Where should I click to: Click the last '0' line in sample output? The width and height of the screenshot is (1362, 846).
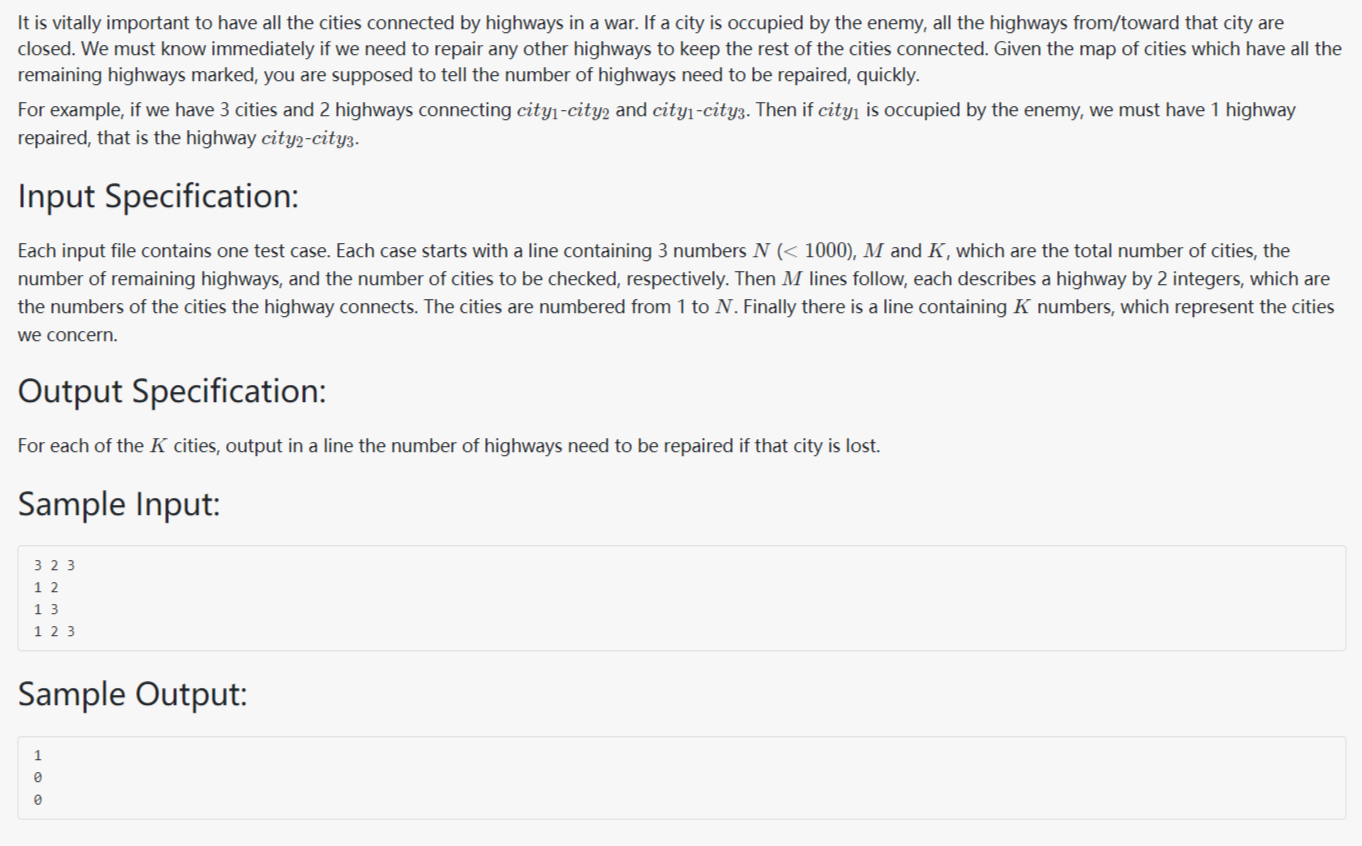click(x=38, y=800)
